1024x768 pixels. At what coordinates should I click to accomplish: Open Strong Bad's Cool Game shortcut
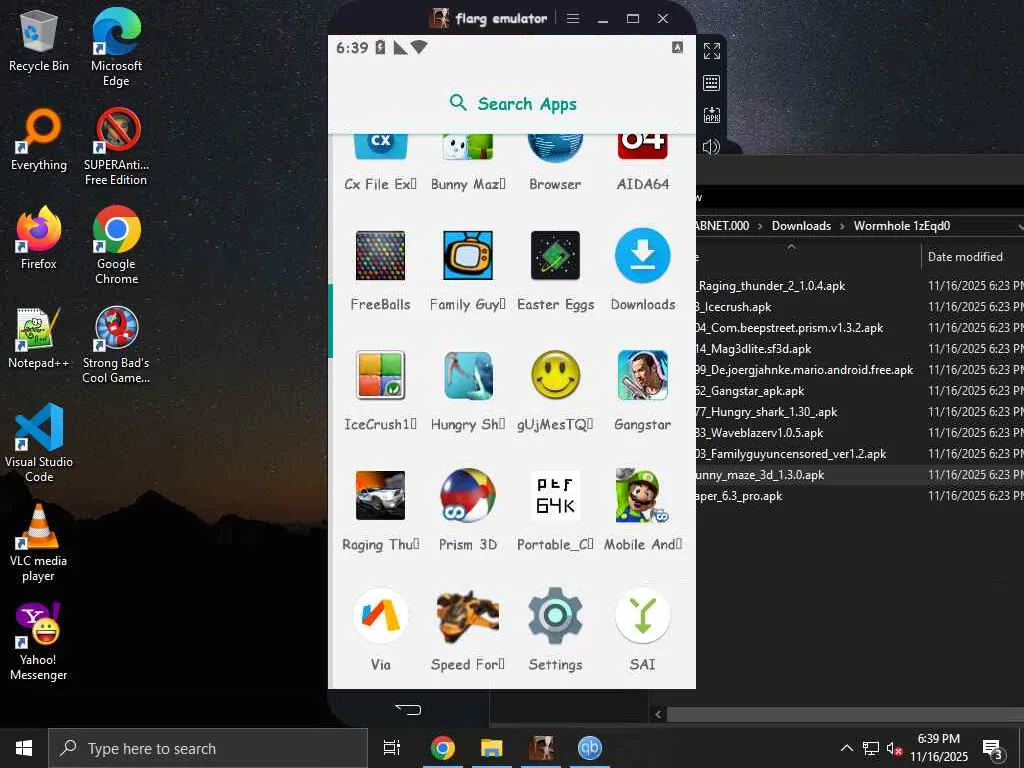coord(116,345)
